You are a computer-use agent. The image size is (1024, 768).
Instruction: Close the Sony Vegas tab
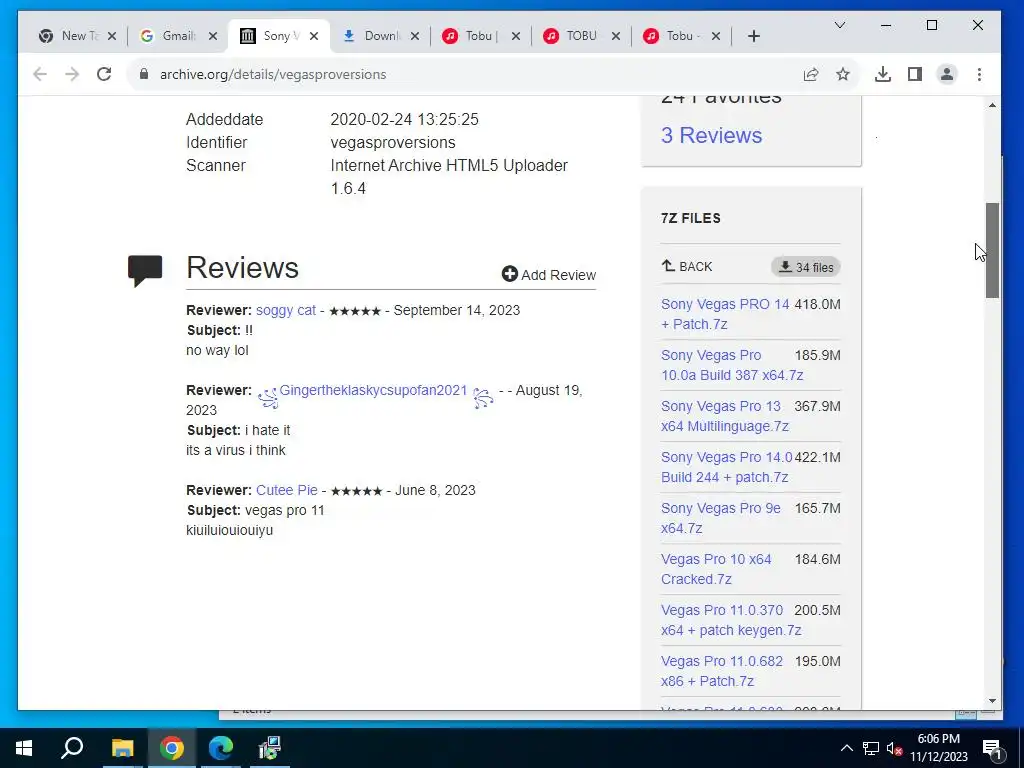point(314,36)
